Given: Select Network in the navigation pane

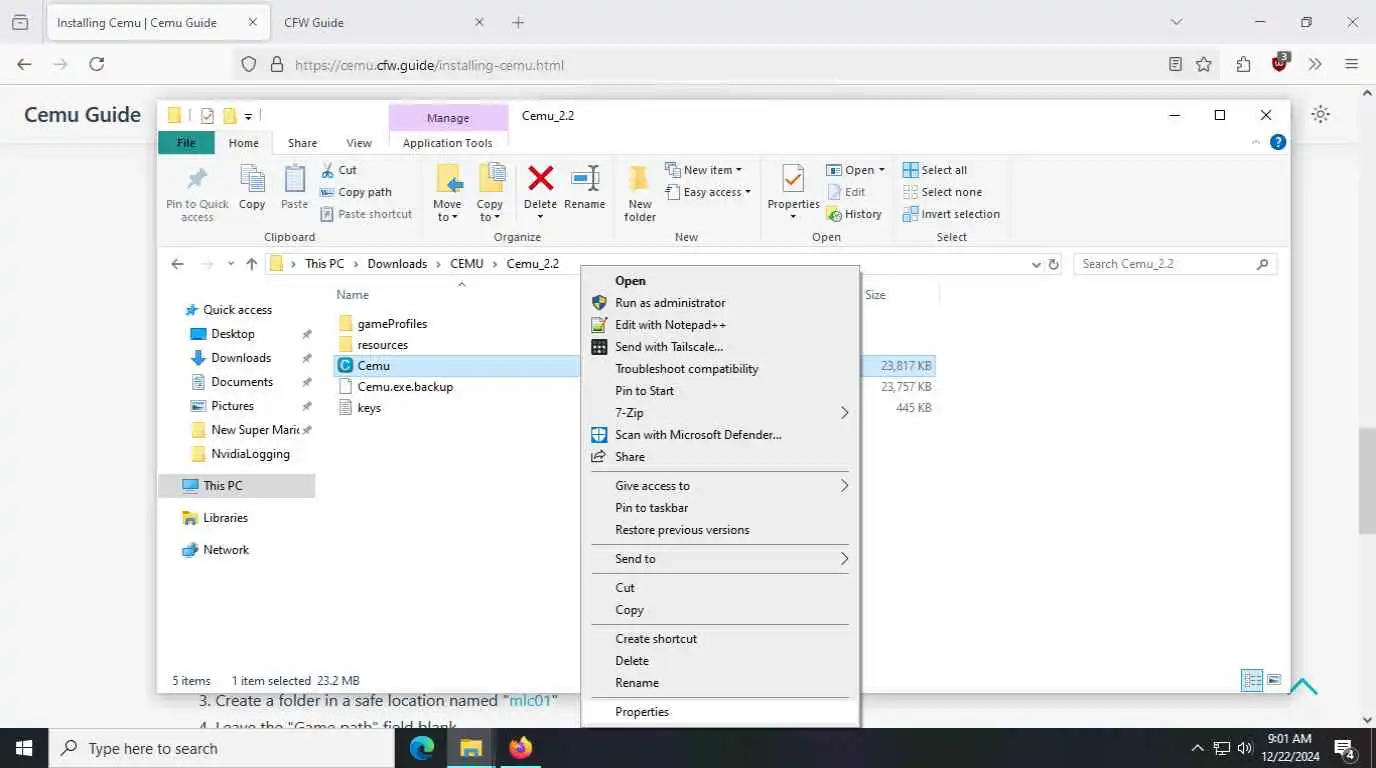Looking at the screenshot, I should tap(226, 550).
